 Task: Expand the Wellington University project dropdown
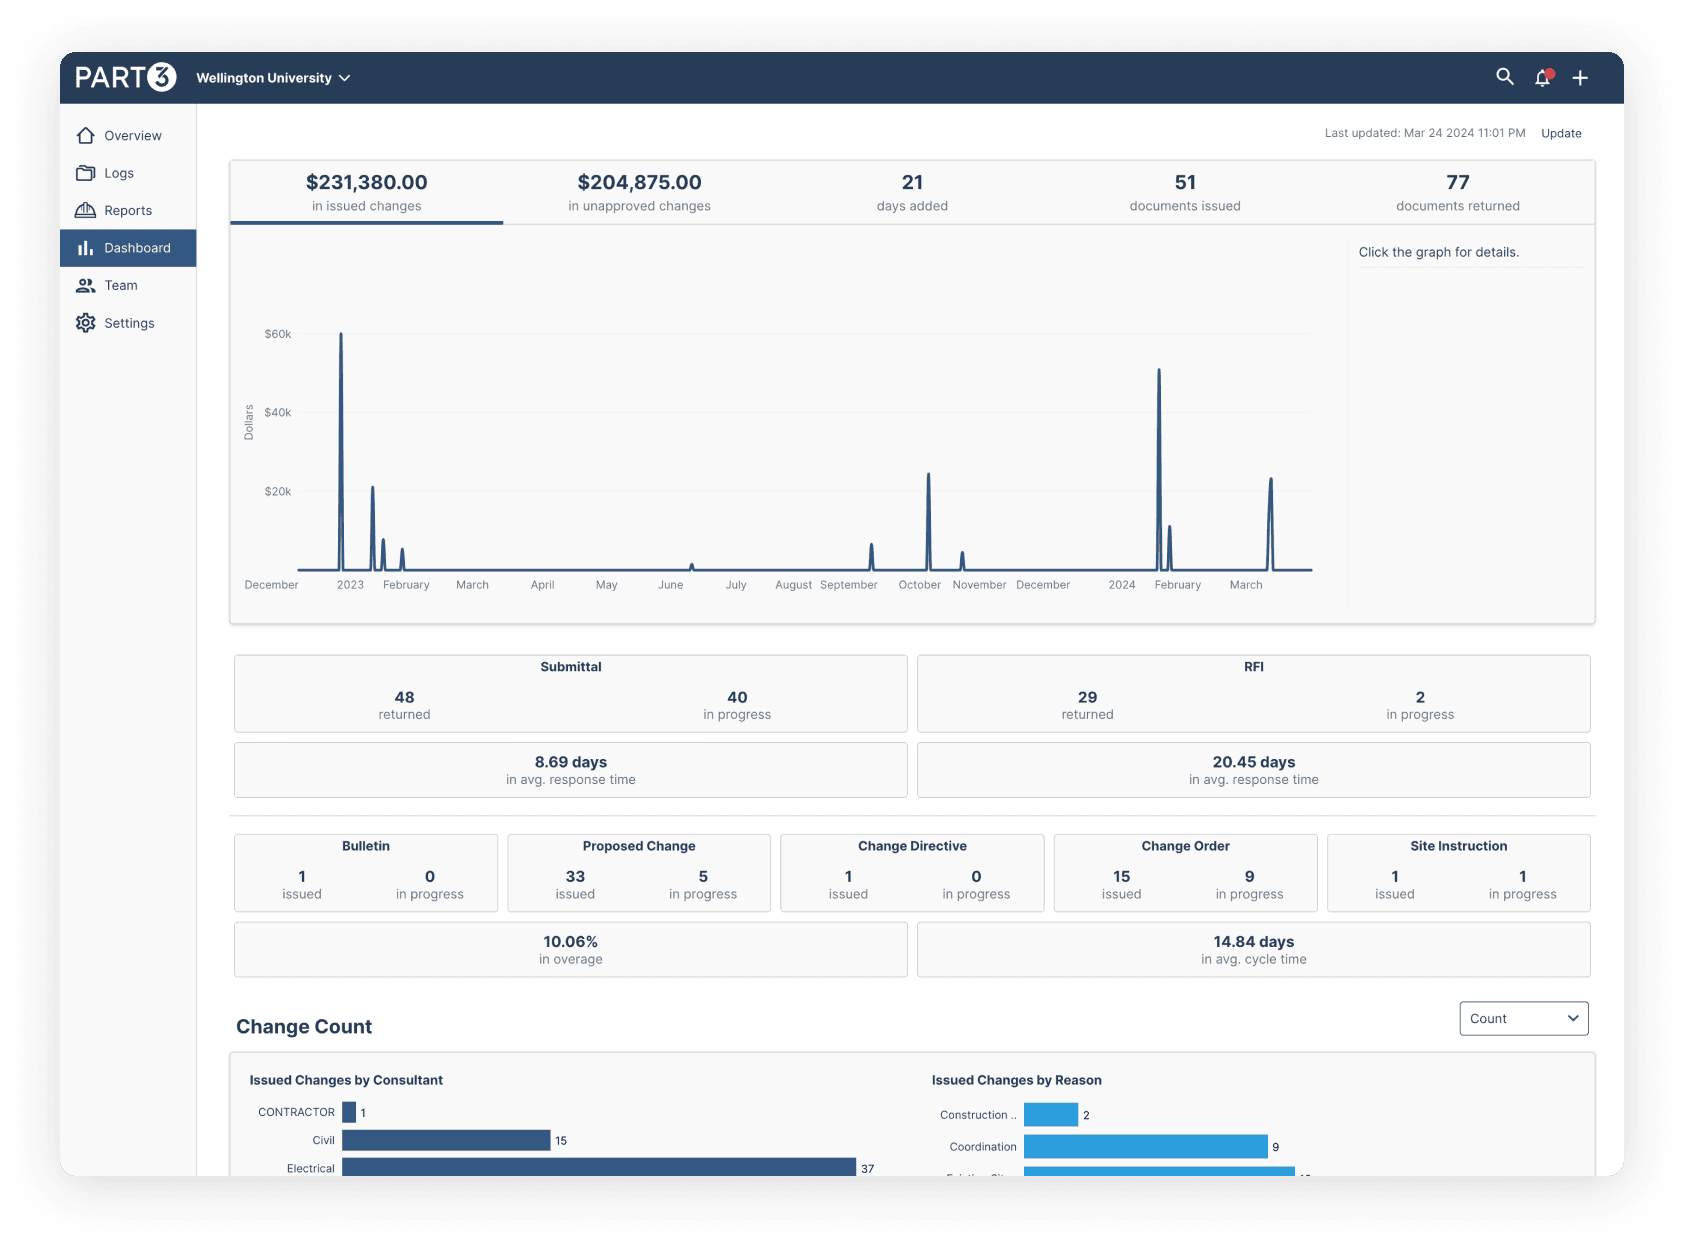(x=273, y=78)
